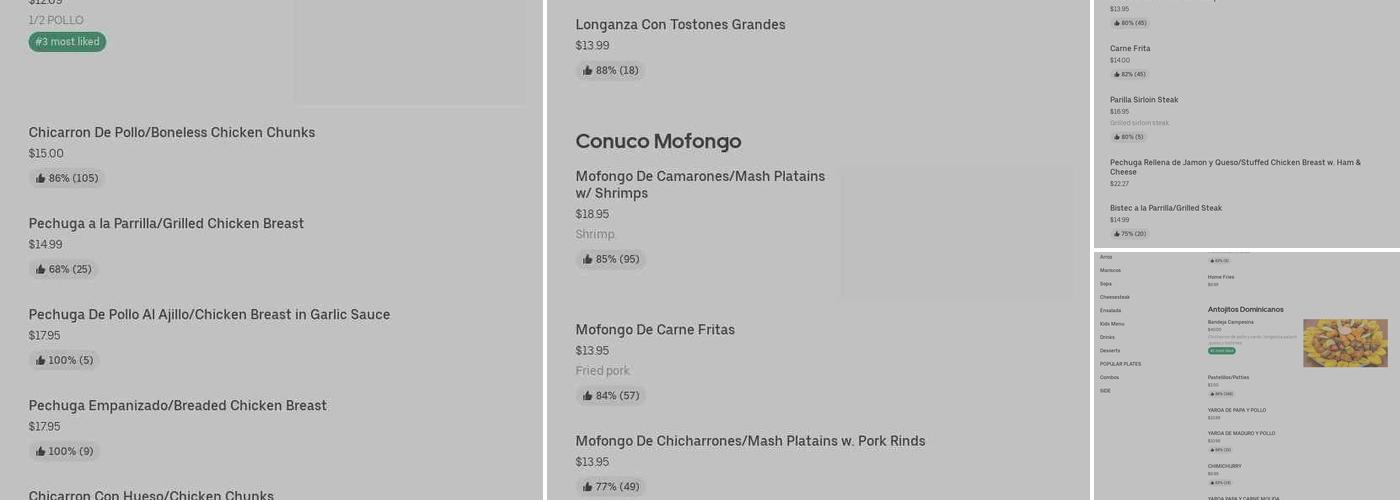Screen dimensions: 1400x500
Task: Click thumbs-up icon on Chicarron De Pollo rating
Action: point(41,179)
